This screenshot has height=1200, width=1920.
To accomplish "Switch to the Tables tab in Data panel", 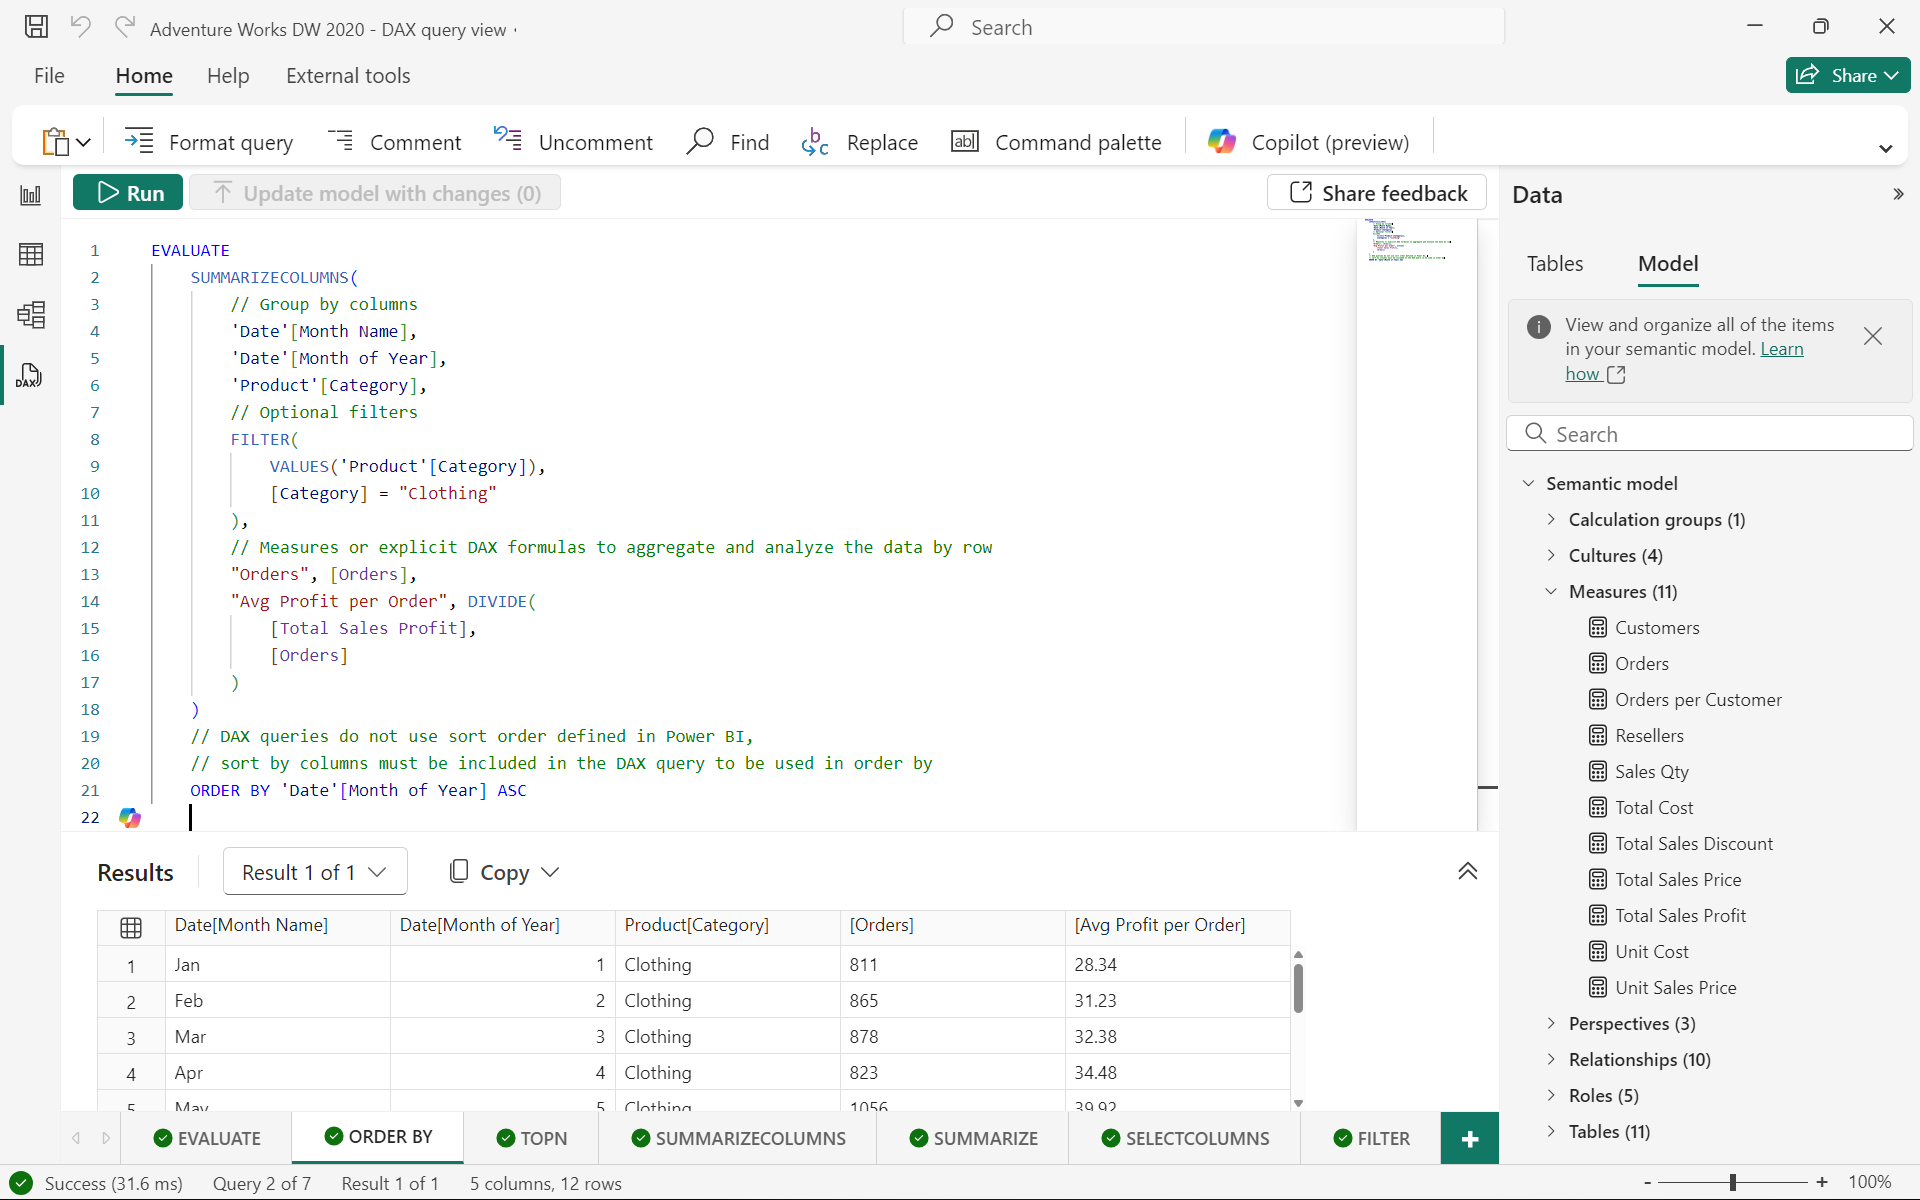I will 1554,263.
